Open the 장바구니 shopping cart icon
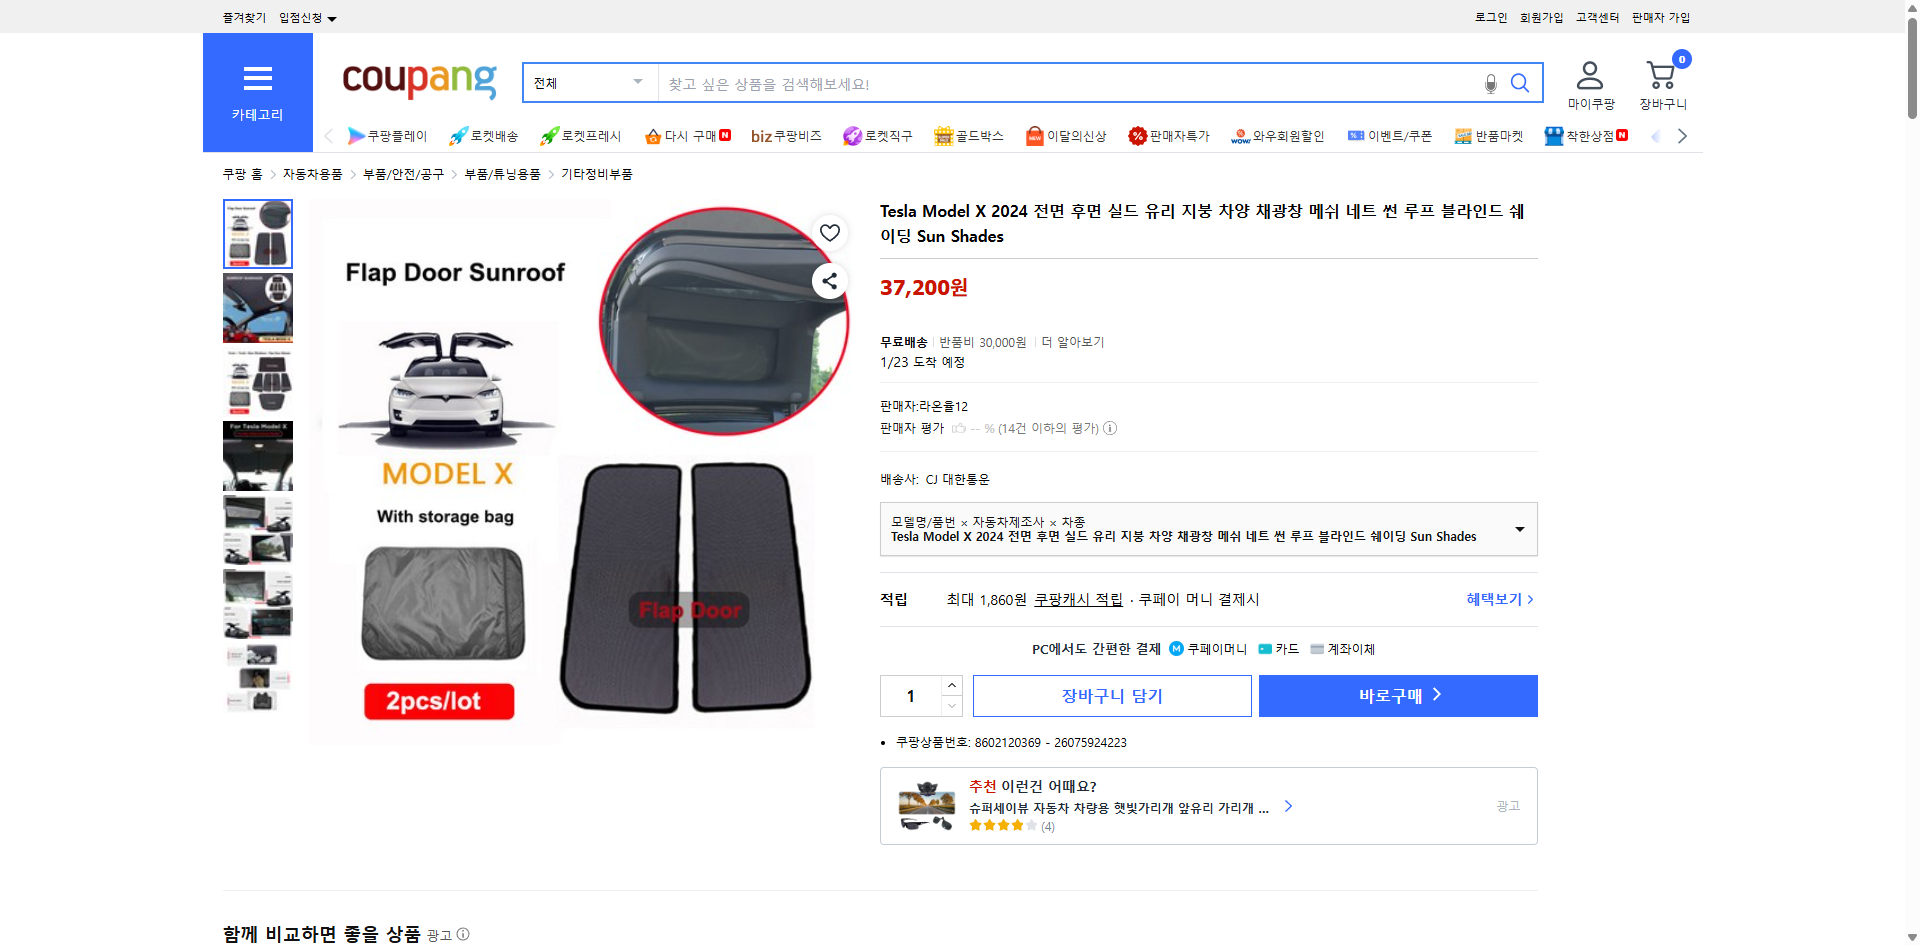 pos(1660,75)
